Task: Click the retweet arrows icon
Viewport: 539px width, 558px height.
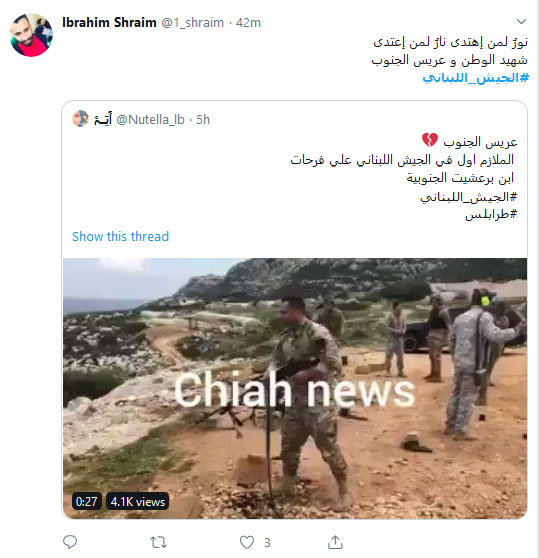Action: [158, 543]
